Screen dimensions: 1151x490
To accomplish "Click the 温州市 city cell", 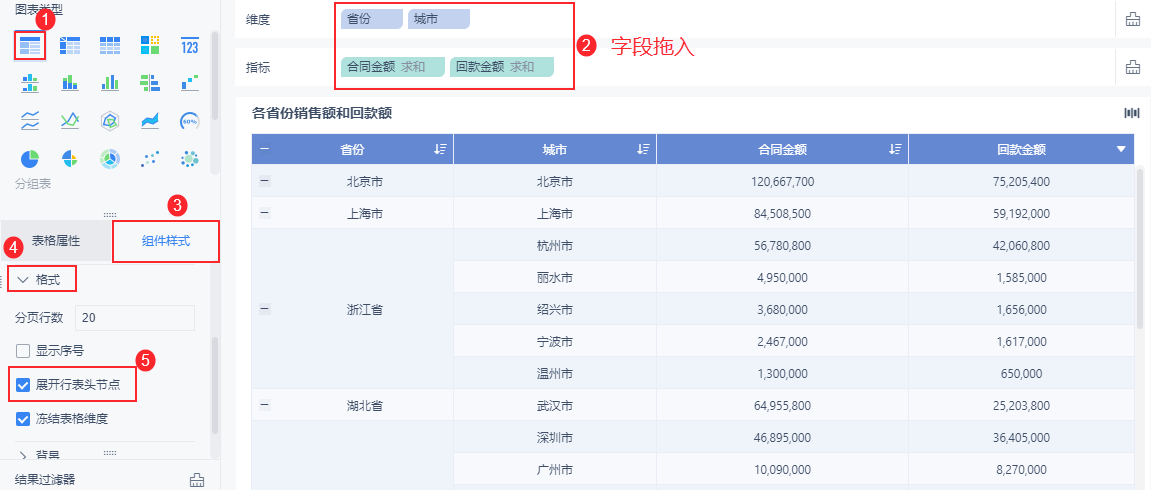I will pyautogui.click(x=555, y=373).
